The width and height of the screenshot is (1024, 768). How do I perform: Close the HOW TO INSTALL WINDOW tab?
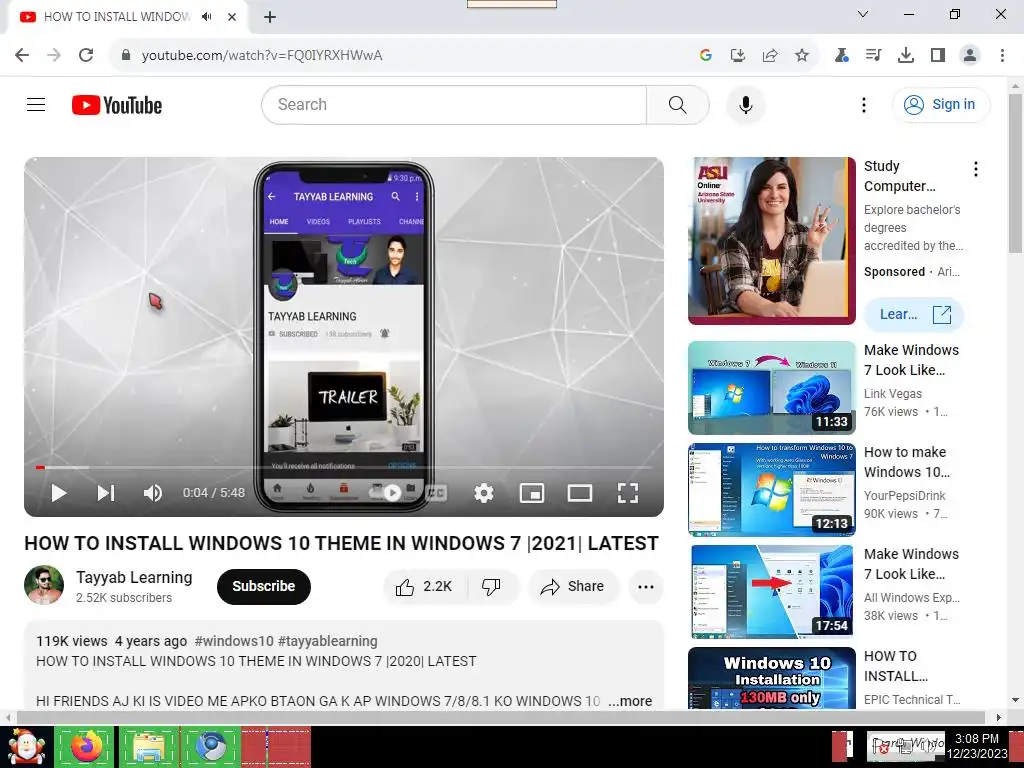232,17
